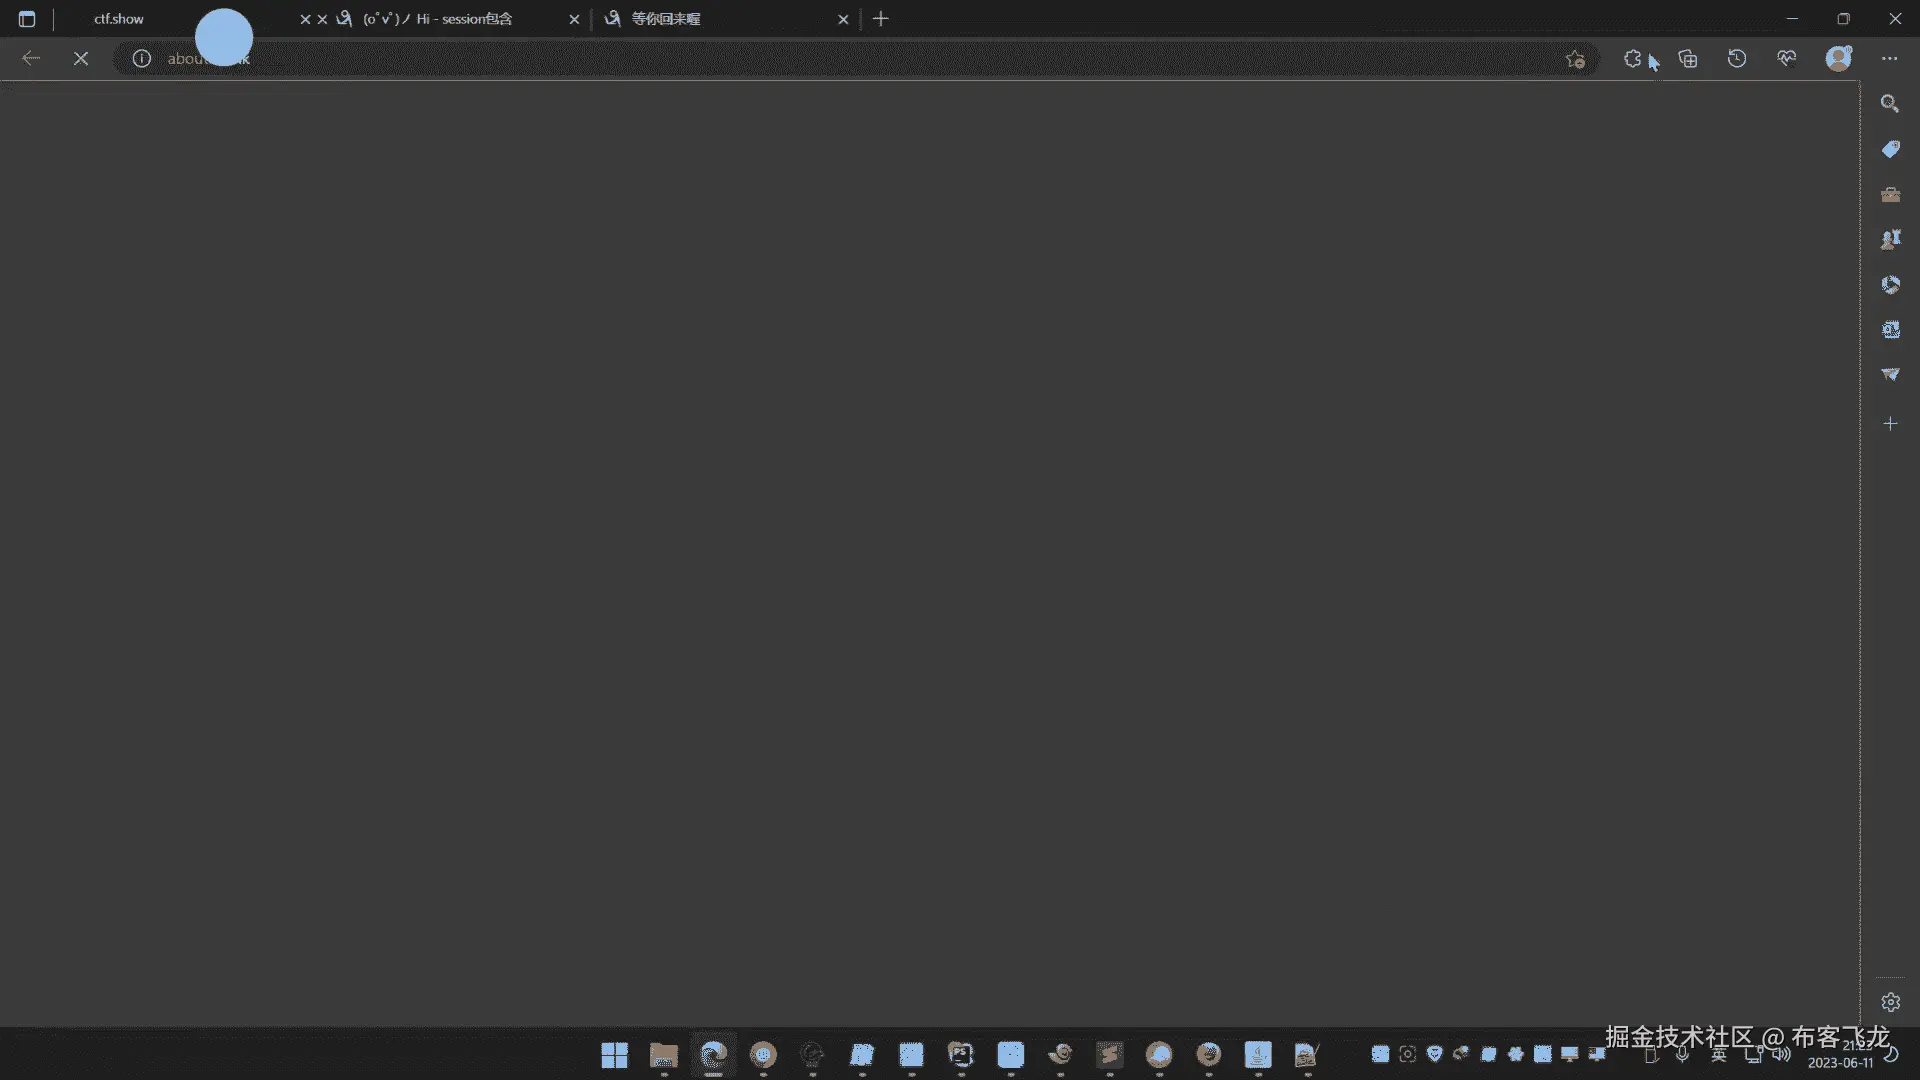Open sidebar Outlook icon
Viewport: 1920px width, 1080px height.
1890,330
